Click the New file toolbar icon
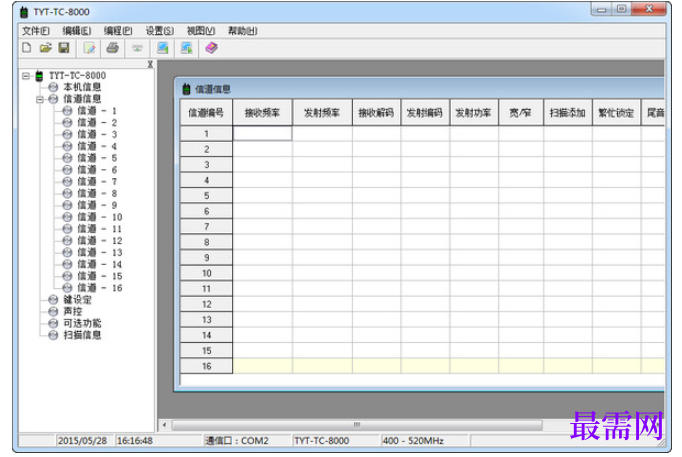This screenshot has width=682, height=457. pos(27,48)
